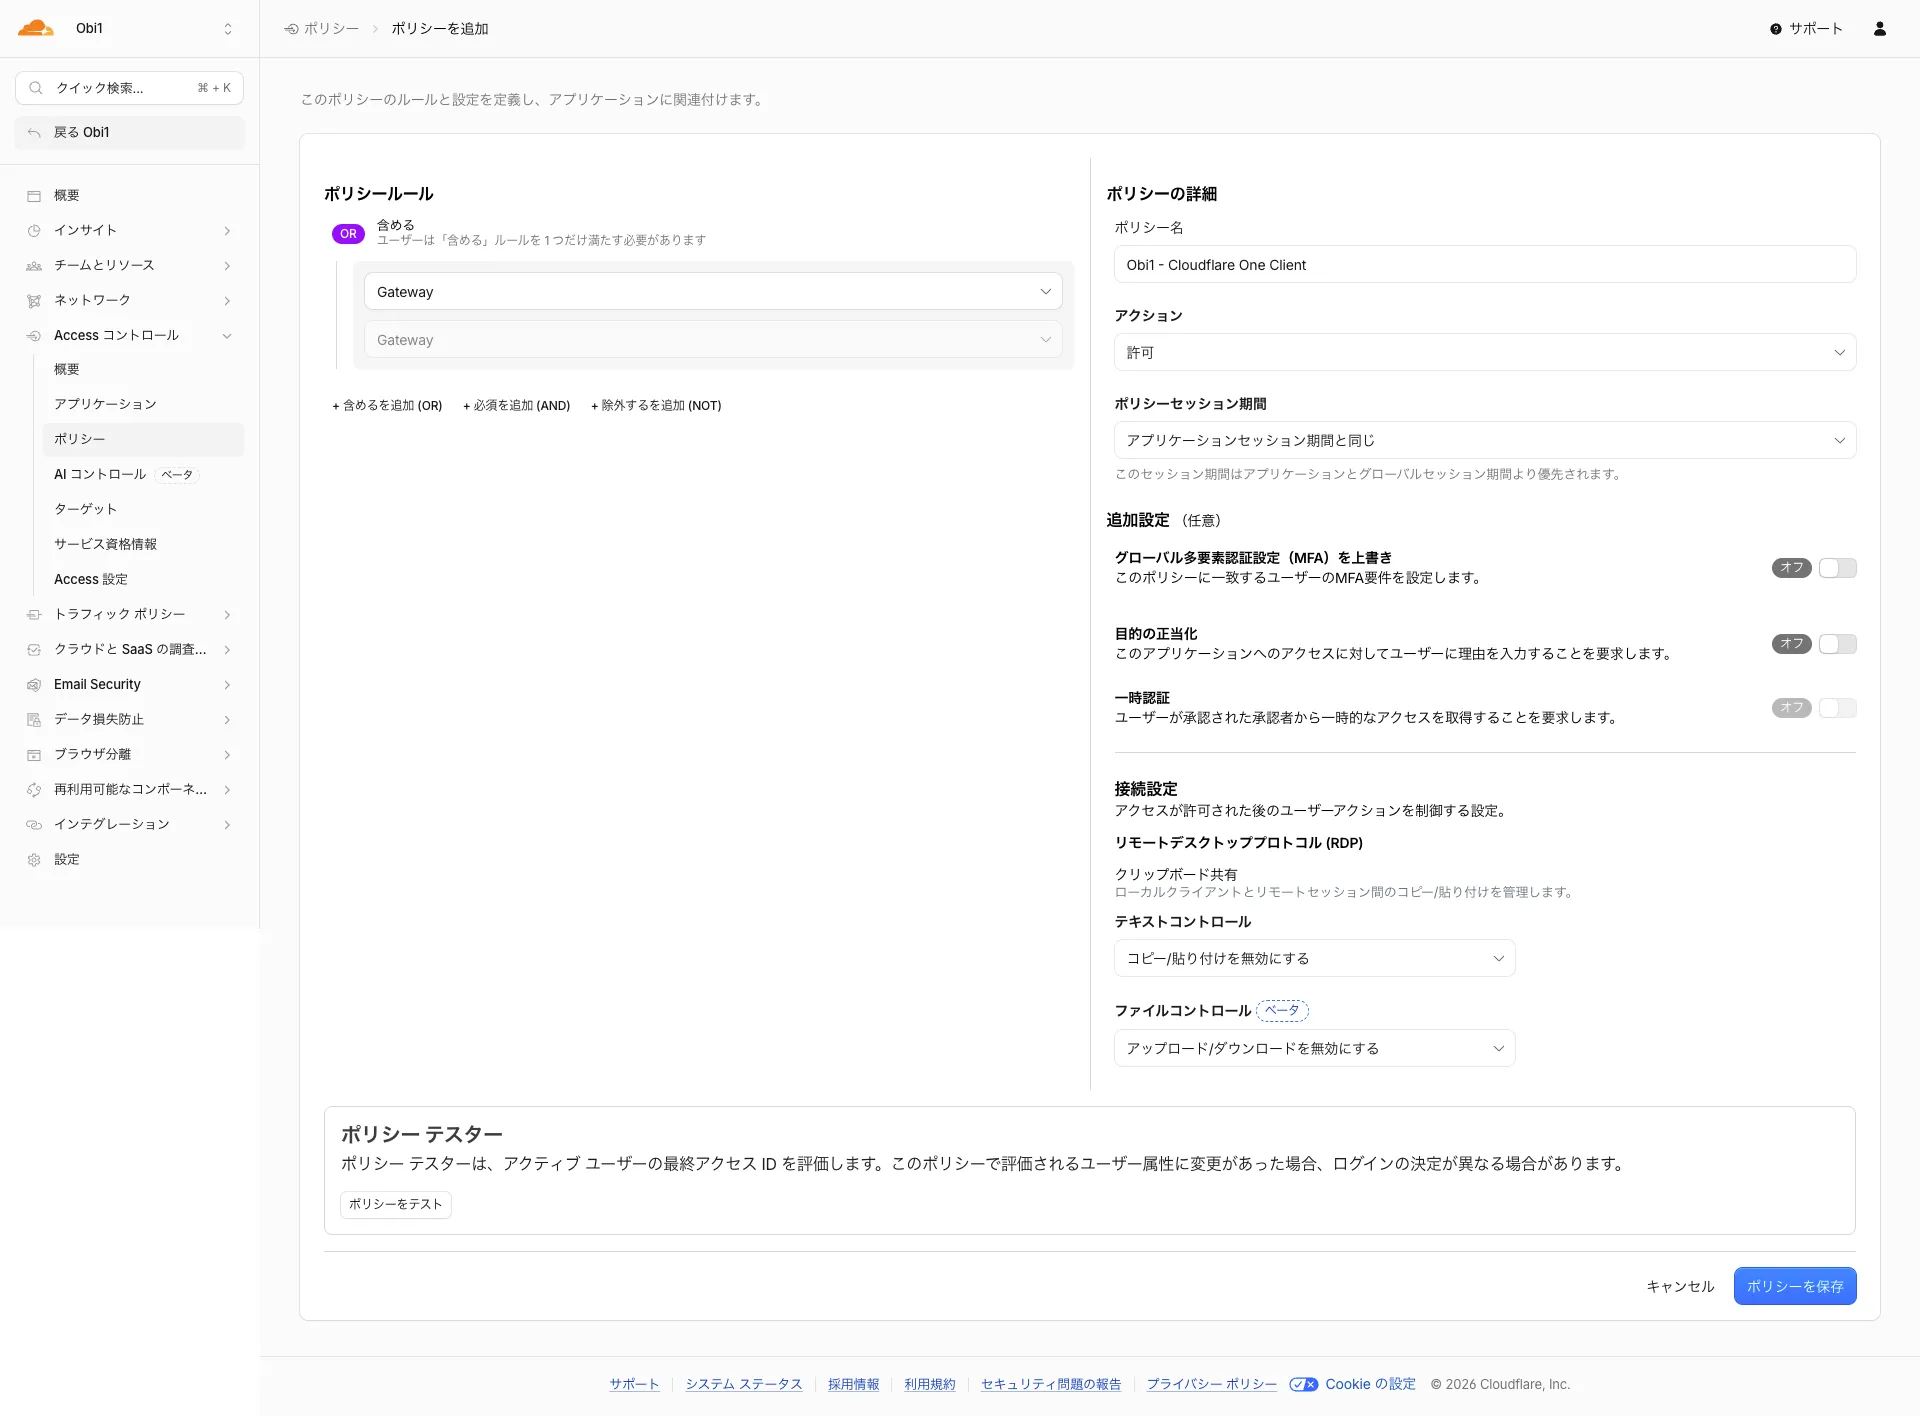Open the ファイルコントロール upload/download dropdown

[1314, 1048]
